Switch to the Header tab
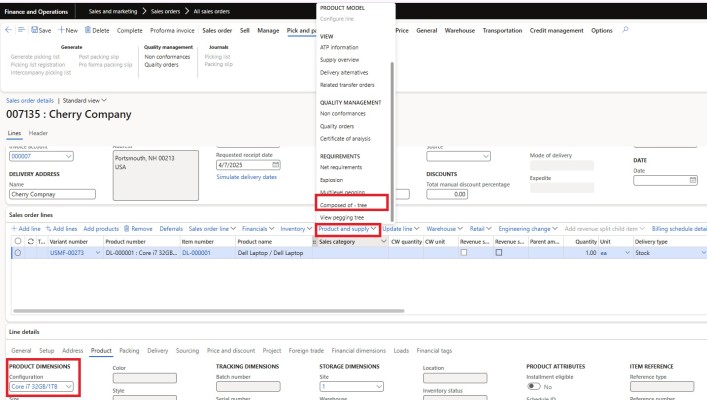This screenshot has width=707, height=400. [38, 133]
